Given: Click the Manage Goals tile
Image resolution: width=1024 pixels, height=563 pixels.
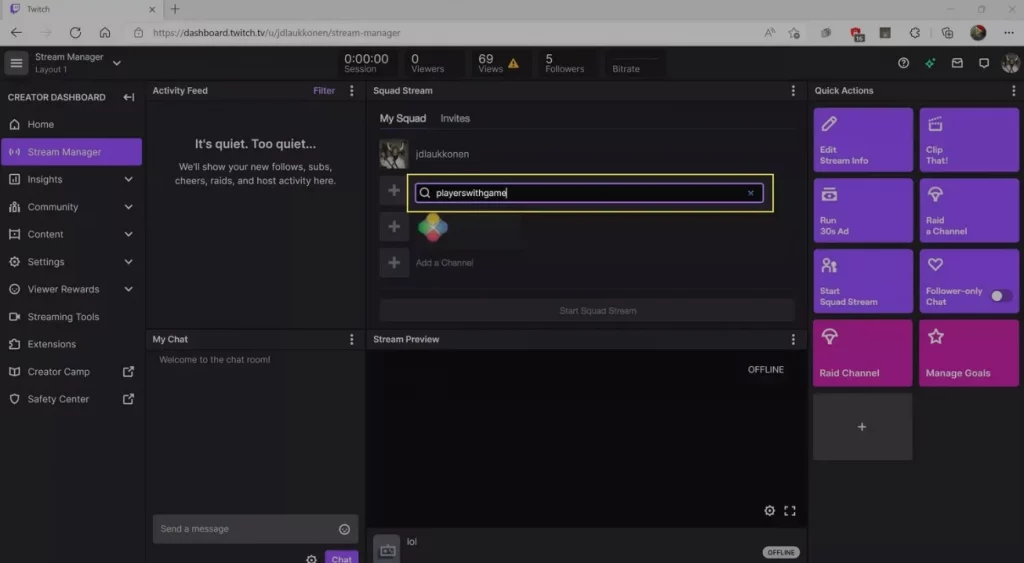Looking at the screenshot, I should [x=968, y=353].
